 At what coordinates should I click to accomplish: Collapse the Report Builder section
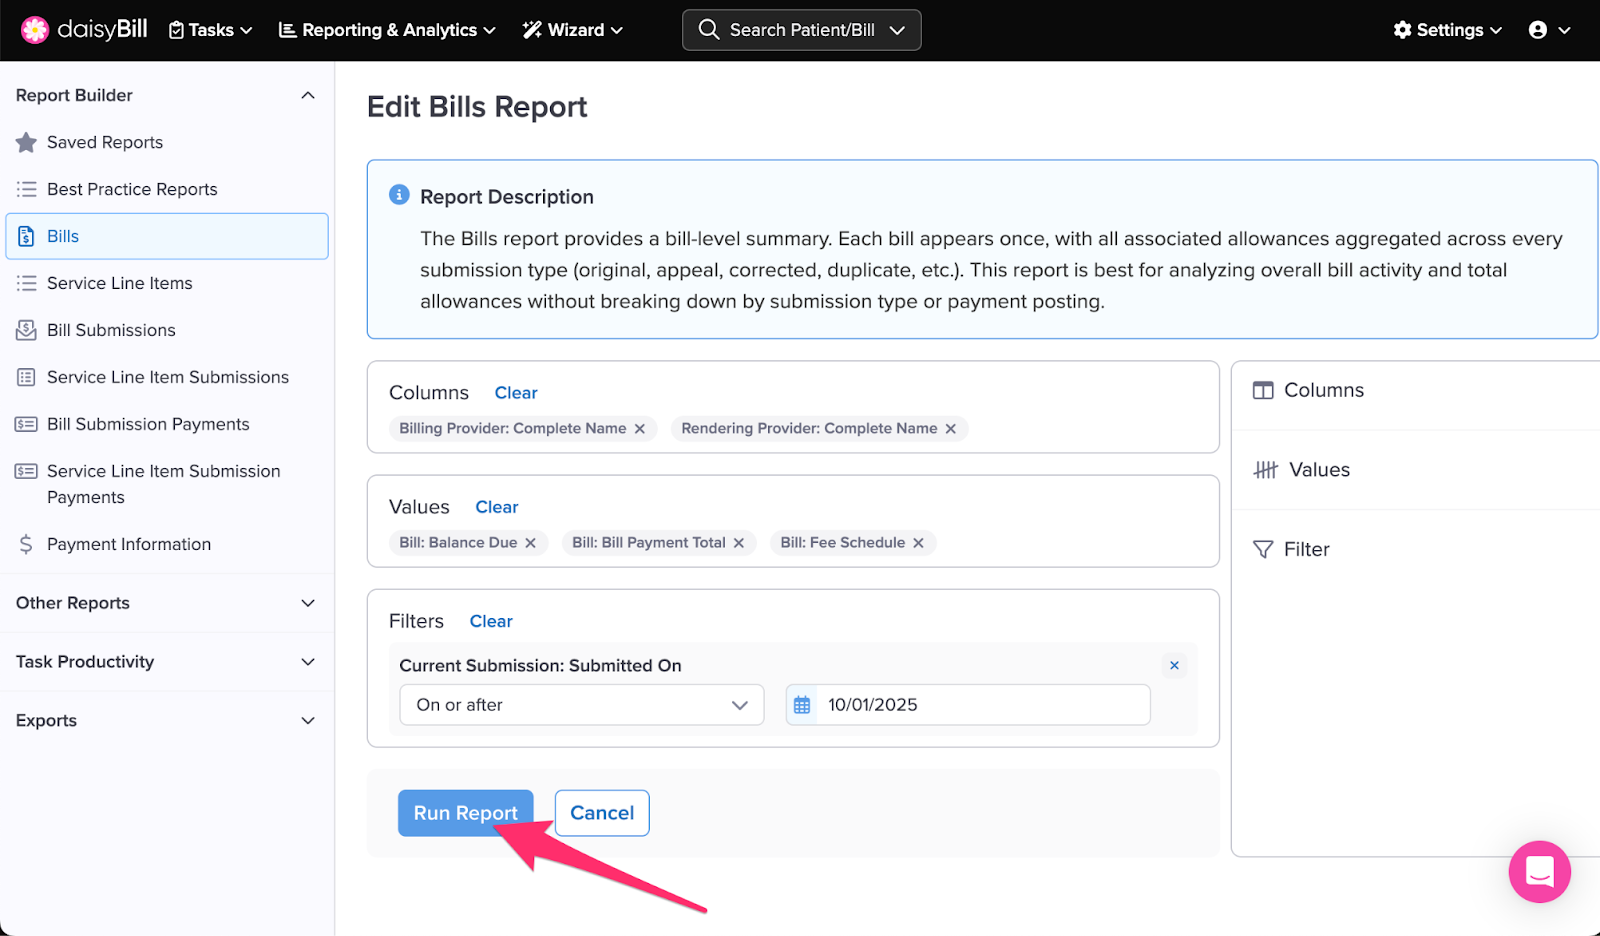pos(308,96)
